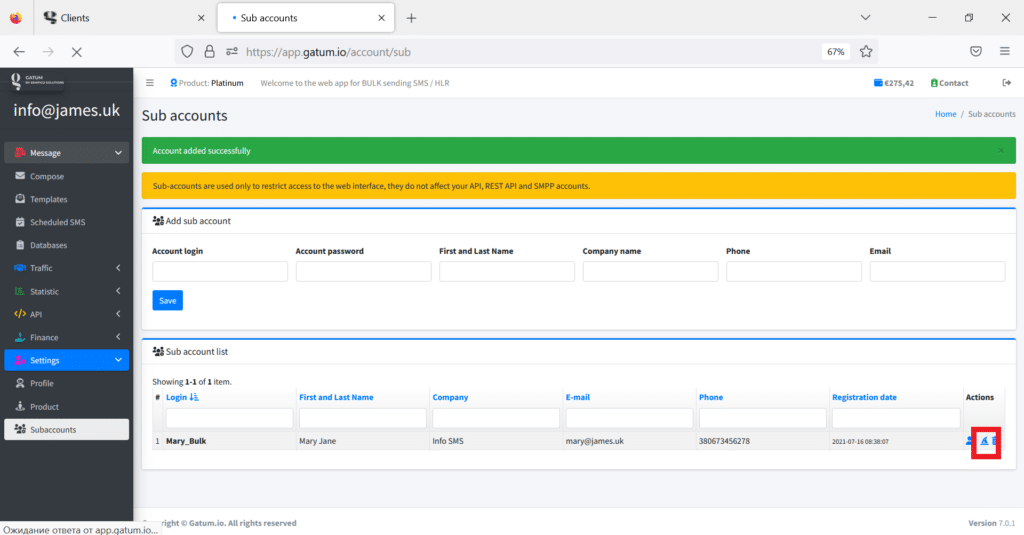The image size is (1024, 535).
Task: Click the tracking protection shield icon
Action: (x=187, y=52)
